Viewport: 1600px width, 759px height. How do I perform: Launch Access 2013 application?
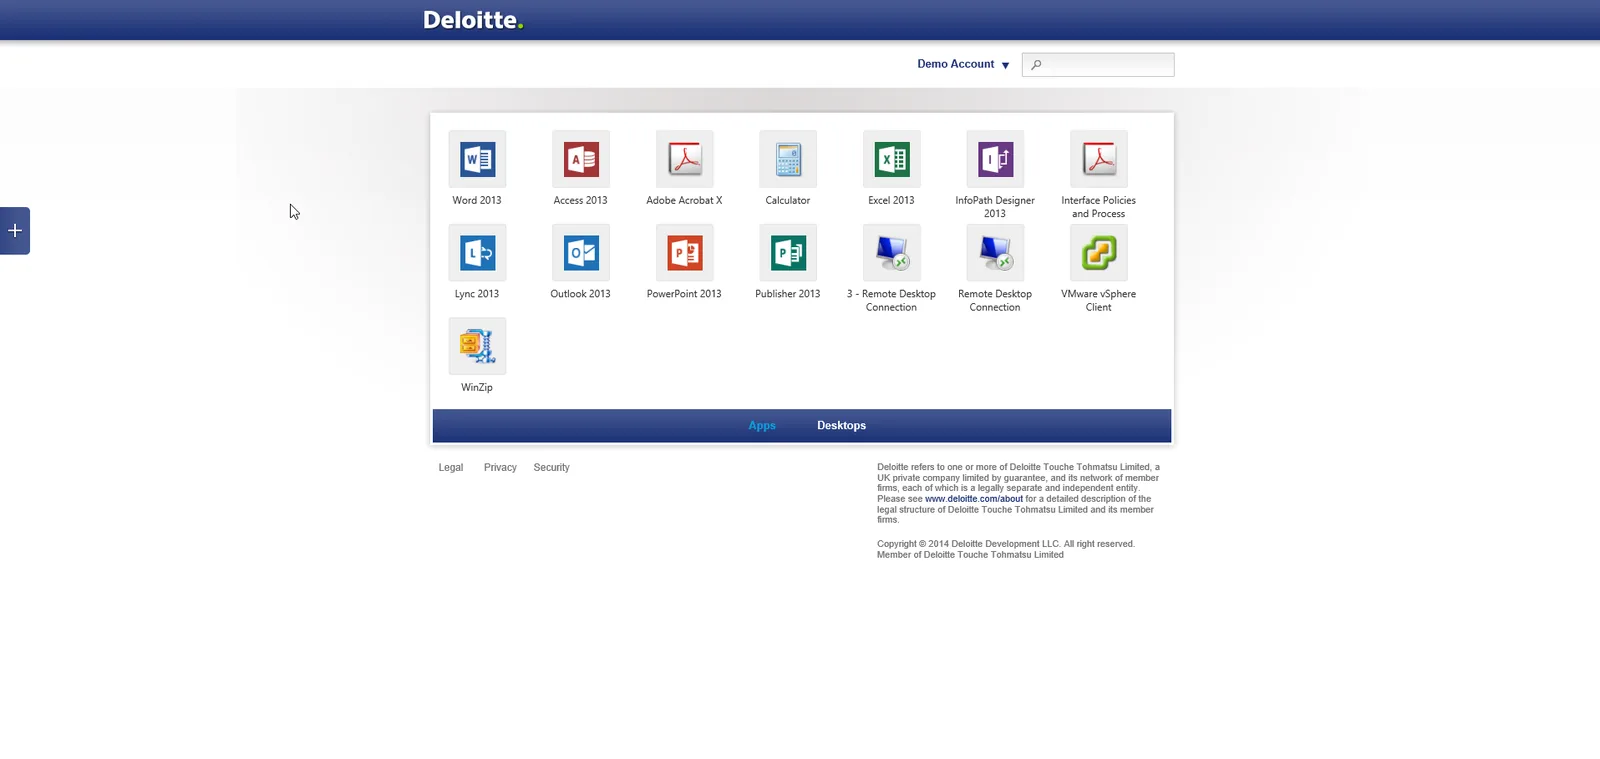(581, 159)
